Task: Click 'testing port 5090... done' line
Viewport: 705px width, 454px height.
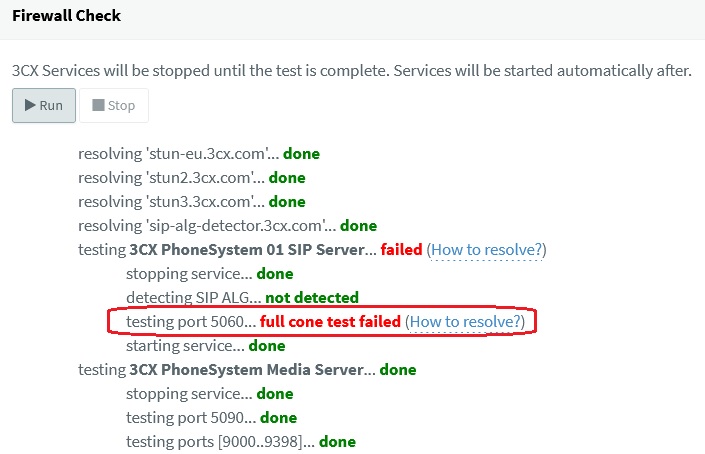Action: [x=211, y=418]
